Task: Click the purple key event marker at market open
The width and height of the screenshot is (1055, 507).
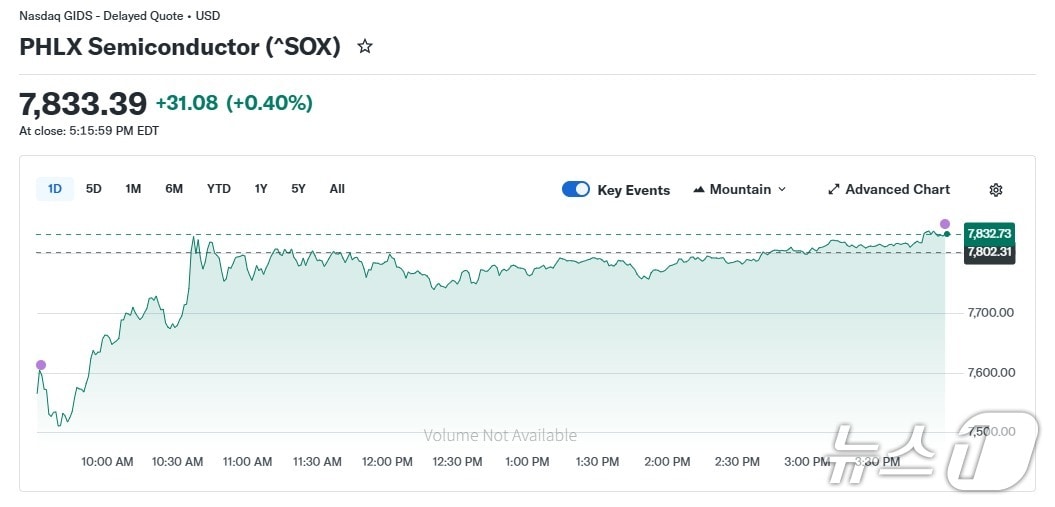Action: point(40,365)
